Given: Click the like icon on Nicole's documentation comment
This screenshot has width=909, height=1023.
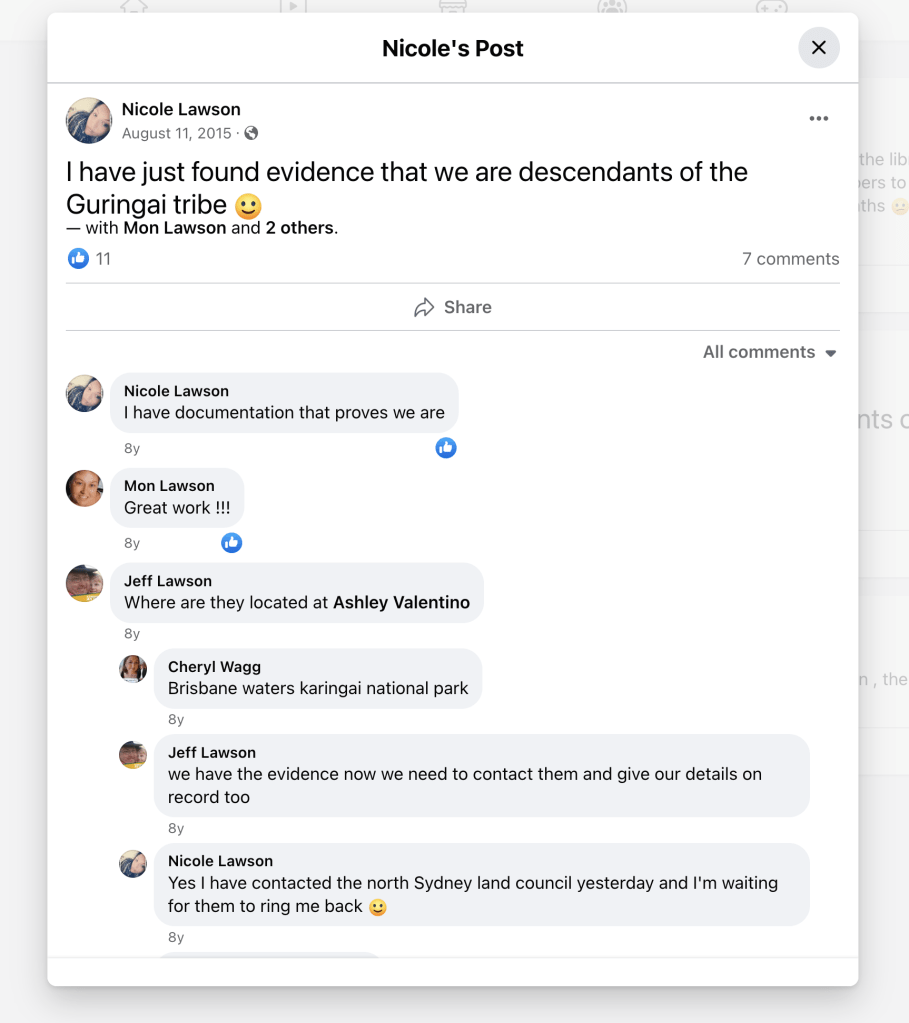Looking at the screenshot, I should (x=446, y=448).
